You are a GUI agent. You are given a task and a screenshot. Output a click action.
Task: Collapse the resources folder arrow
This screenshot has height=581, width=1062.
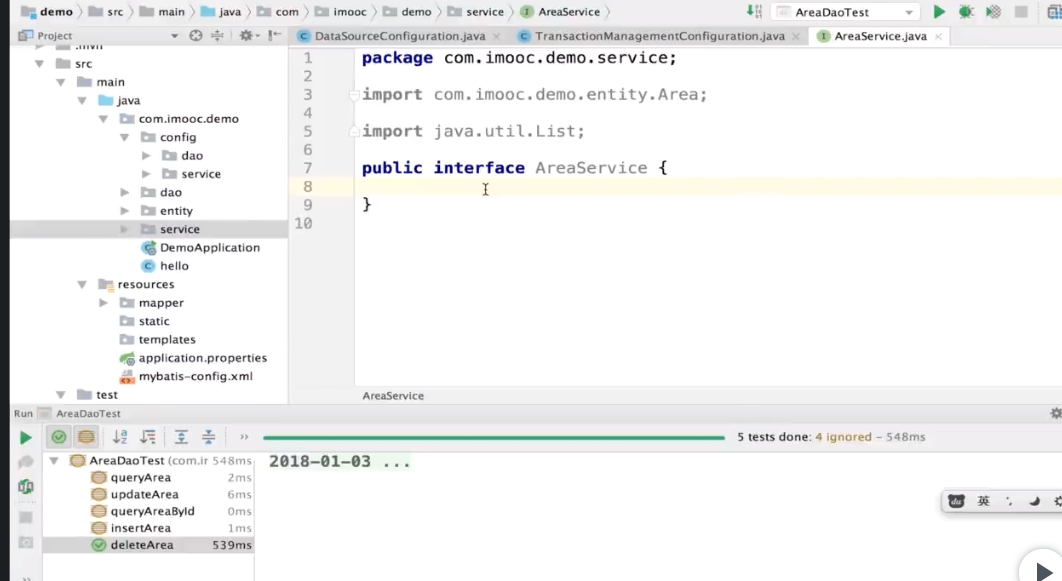coord(81,284)
